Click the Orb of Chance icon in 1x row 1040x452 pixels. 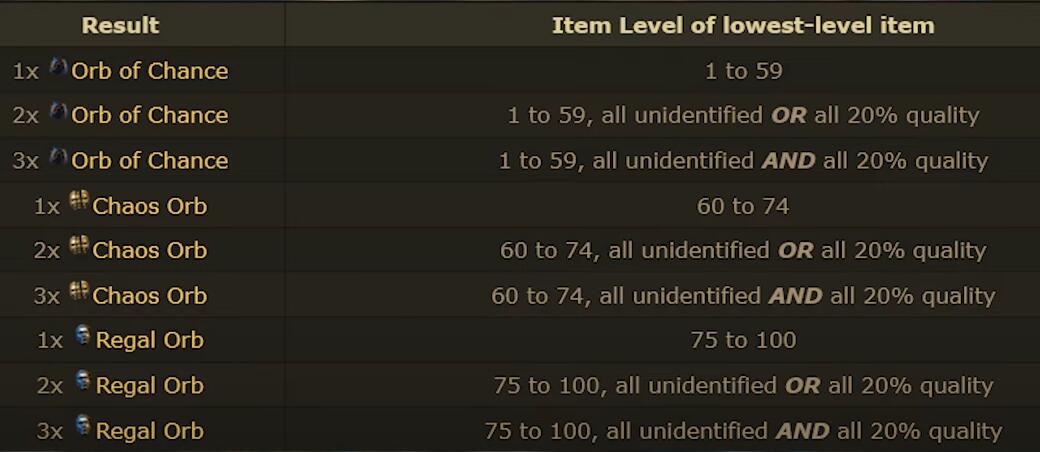tap(58, 68)
